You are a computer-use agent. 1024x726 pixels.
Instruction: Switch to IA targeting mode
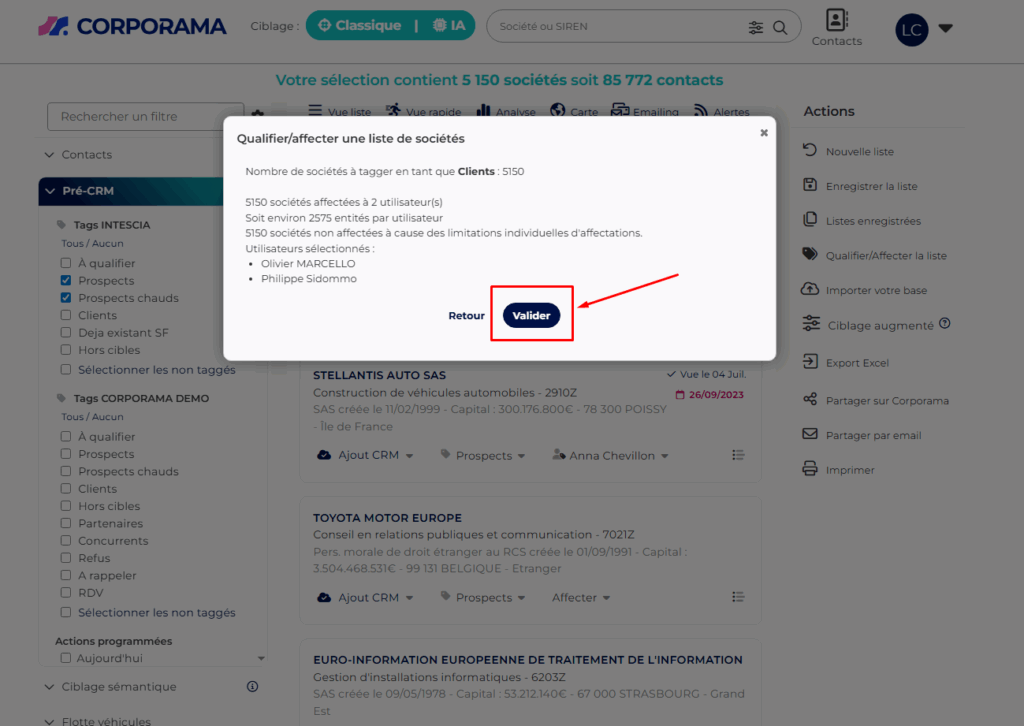[449, 26]
